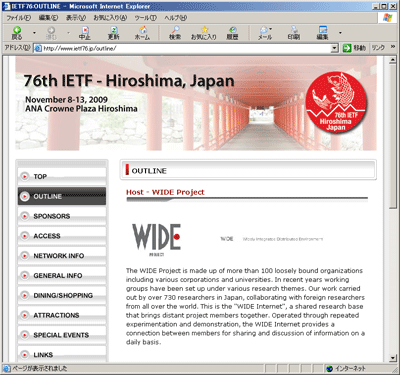The image size is (400, 375).
Task: Click the November 8-13, 2009 date text
Action: (x=66, y=100)
